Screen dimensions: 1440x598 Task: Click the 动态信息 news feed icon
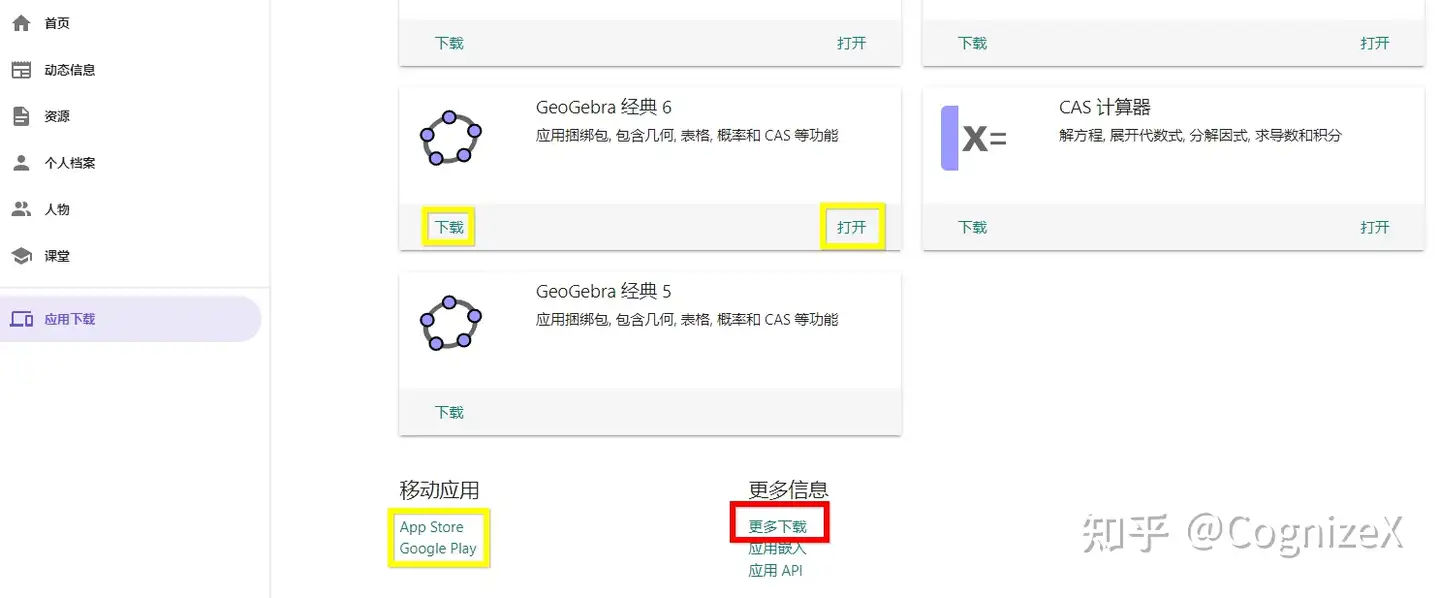21,70
